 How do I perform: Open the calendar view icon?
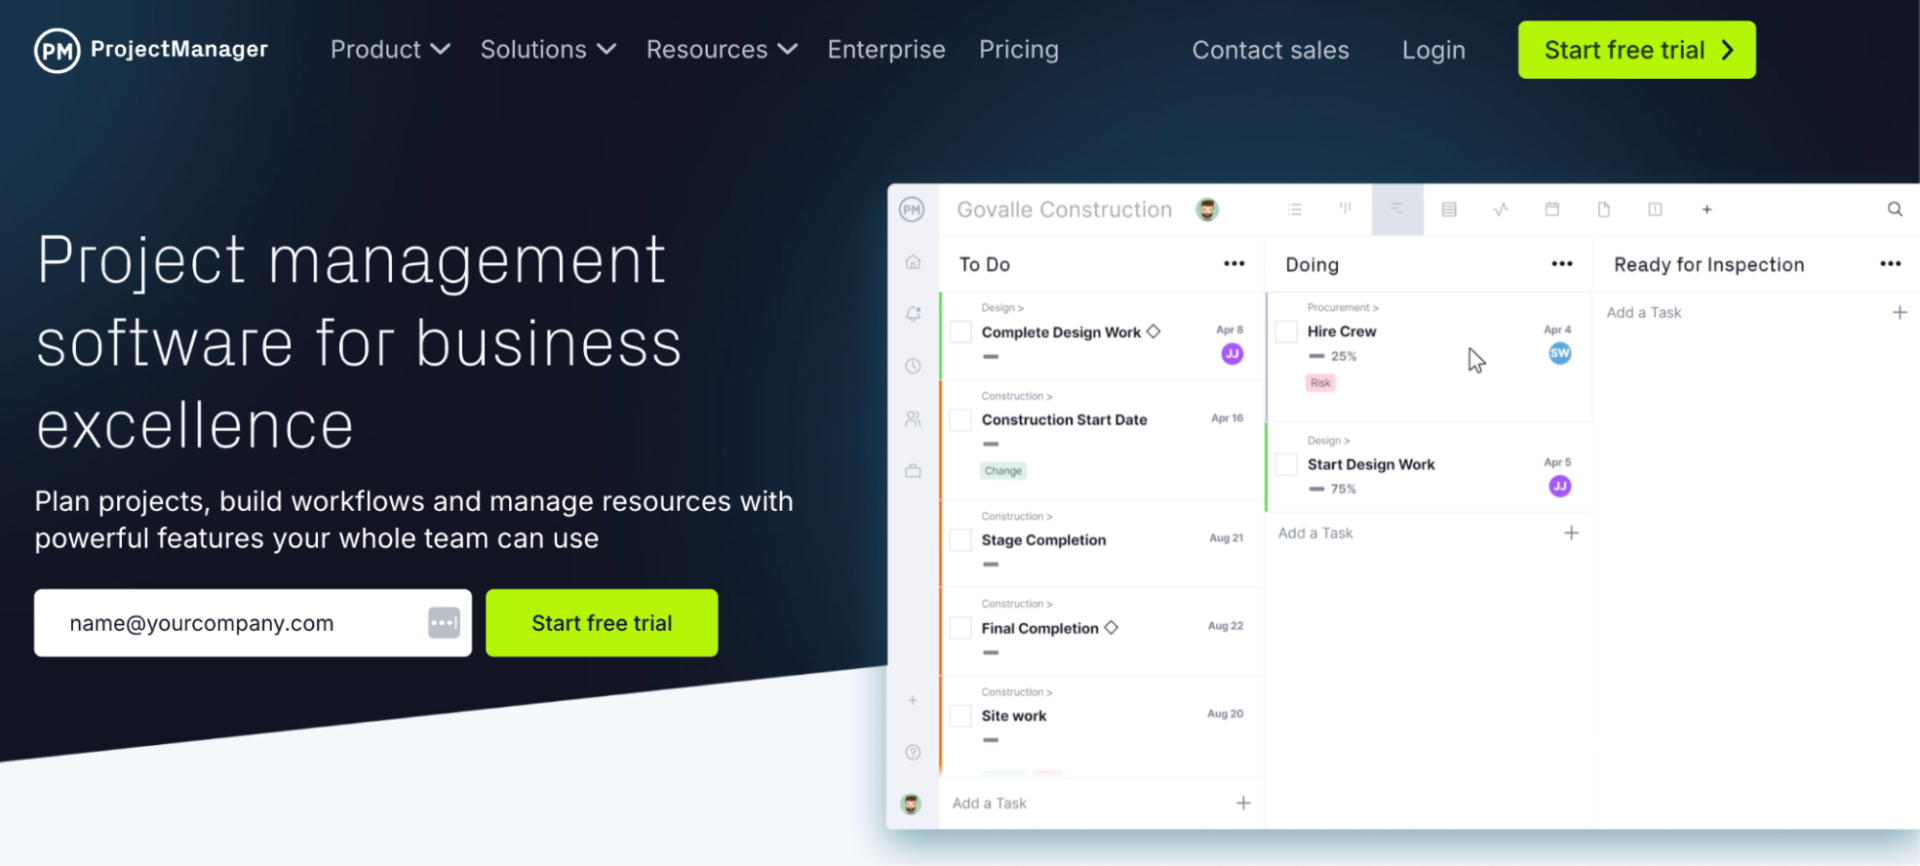click(x=1552, y=210)
